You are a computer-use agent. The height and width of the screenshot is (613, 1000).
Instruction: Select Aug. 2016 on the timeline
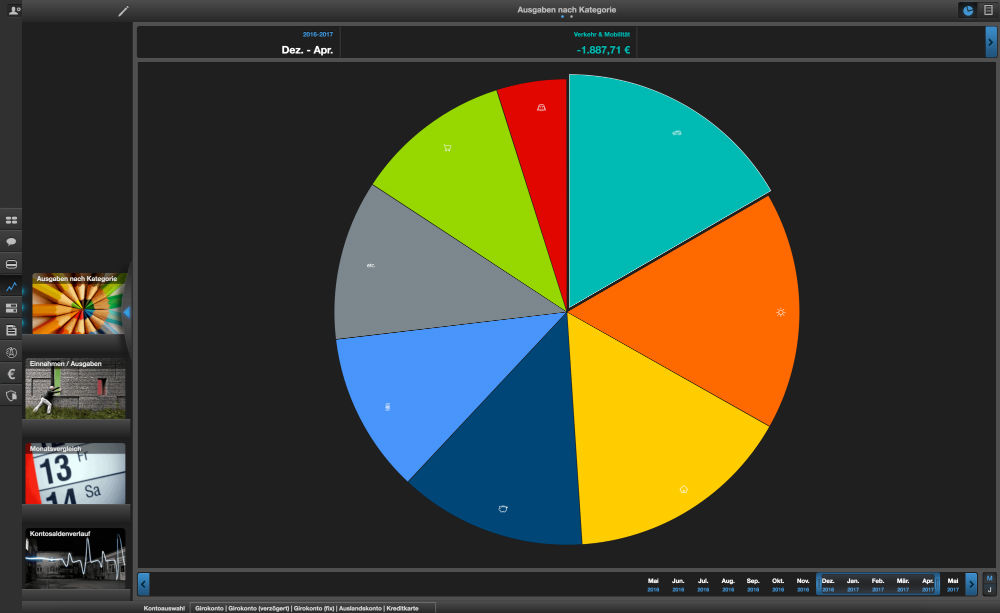pos(728,585)
